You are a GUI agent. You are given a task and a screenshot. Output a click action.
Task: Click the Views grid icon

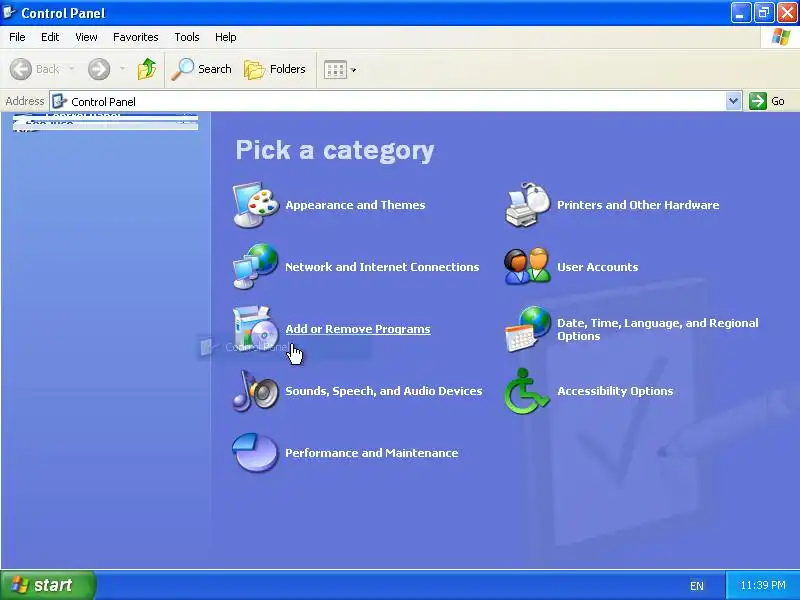coord(335,69)
